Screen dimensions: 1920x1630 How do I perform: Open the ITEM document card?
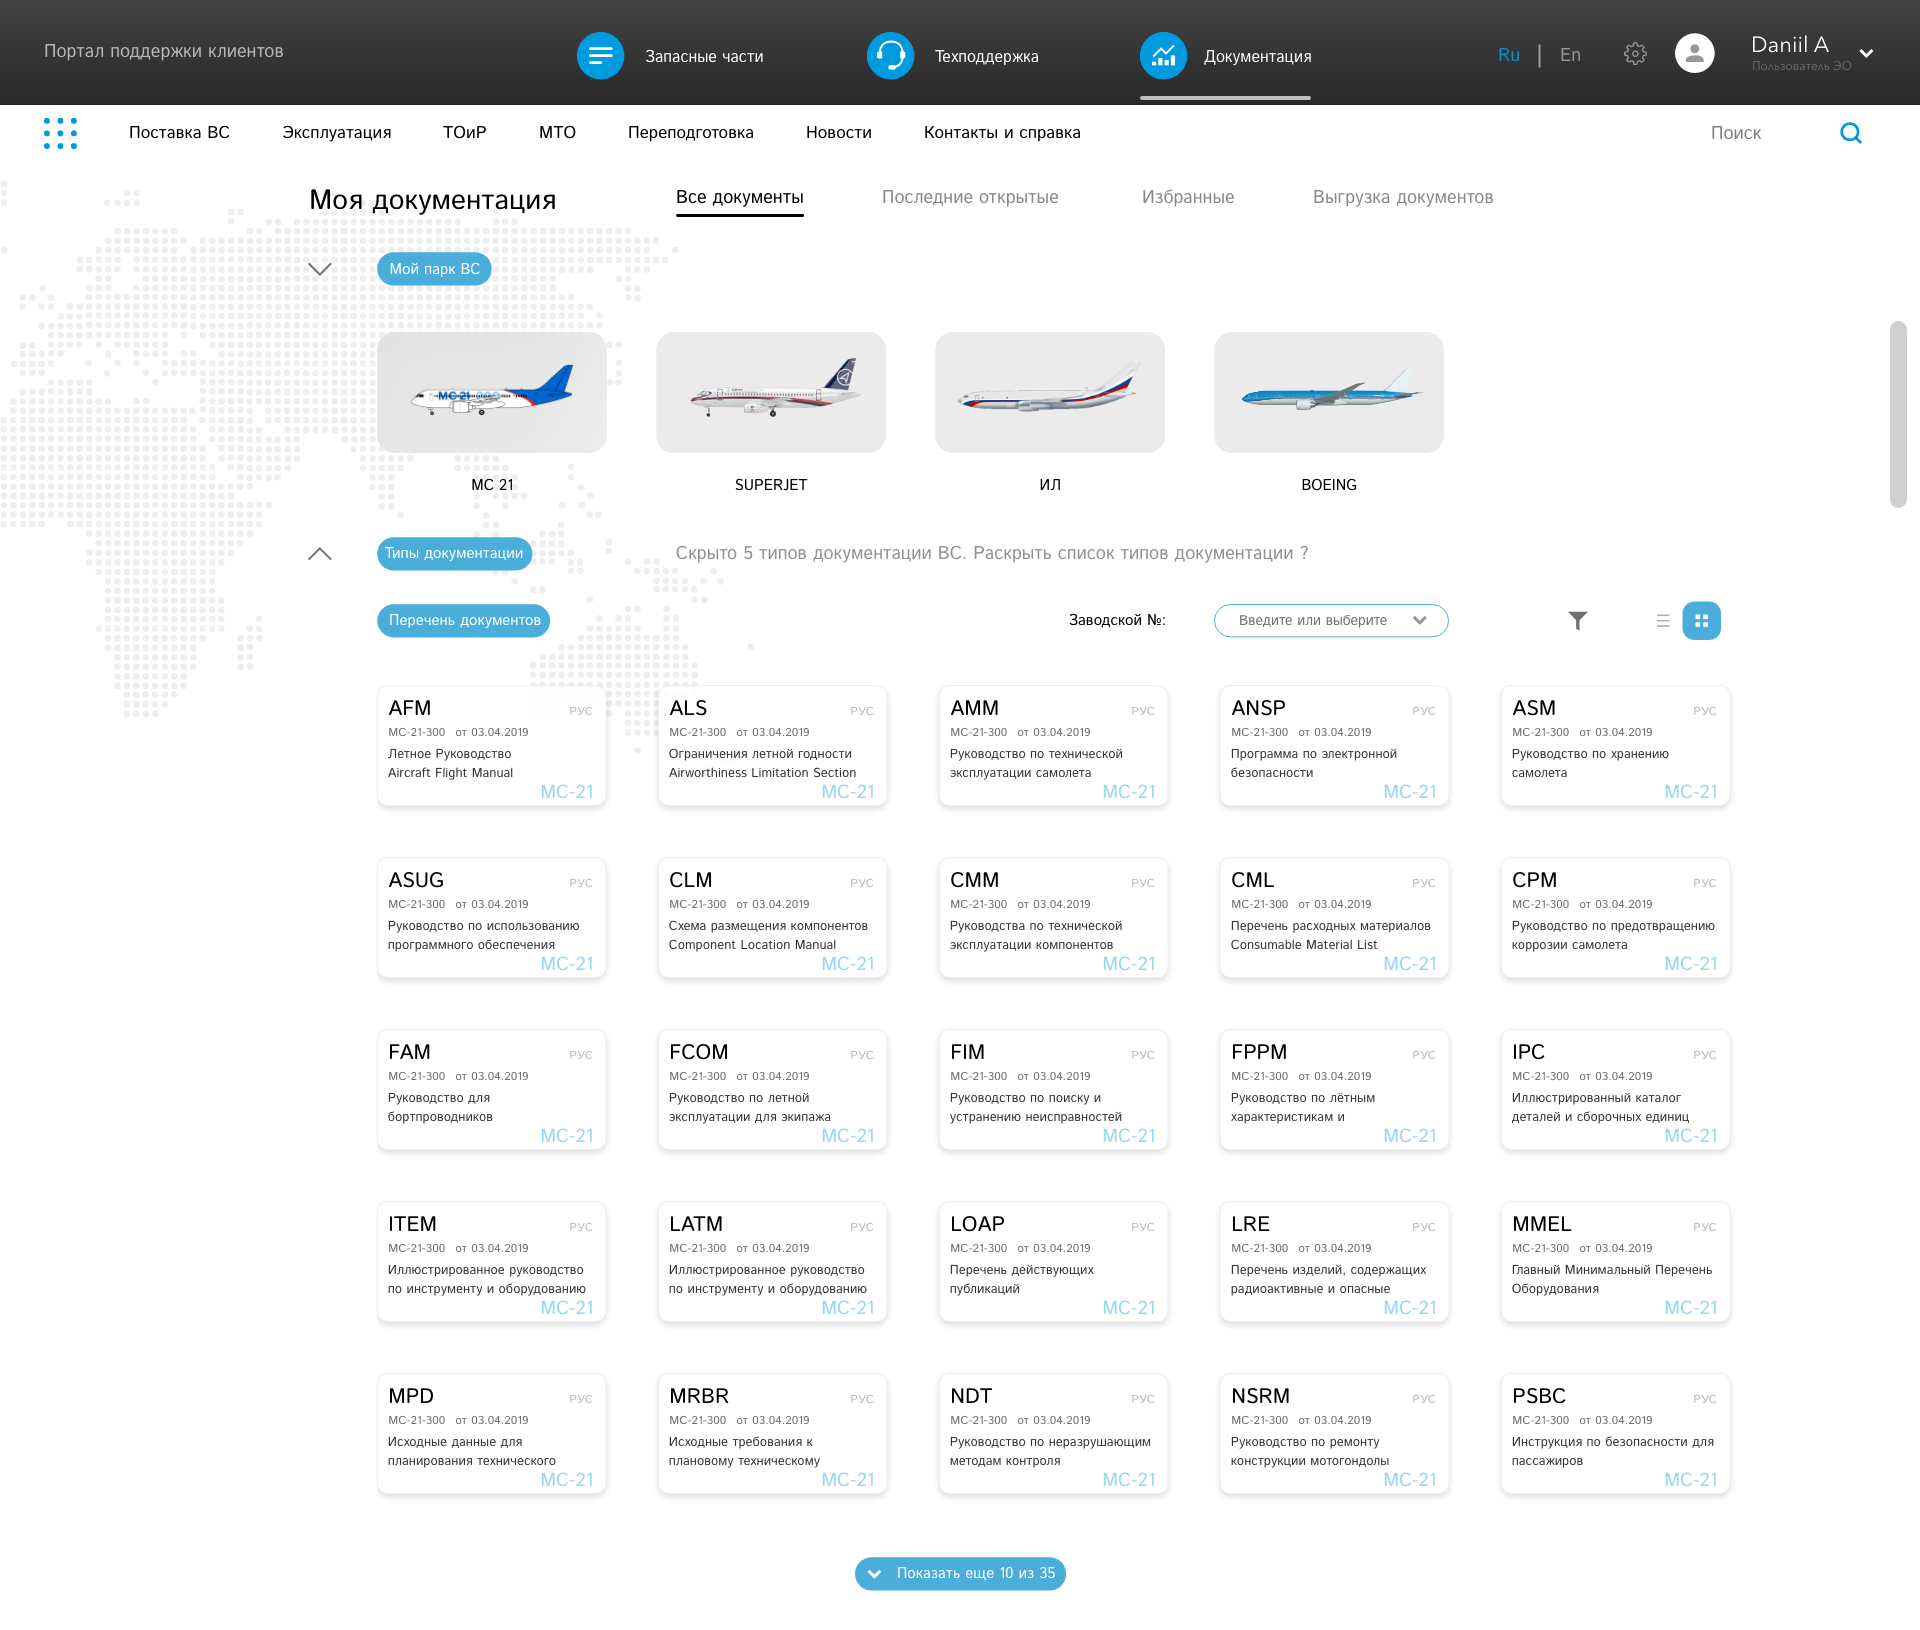492,1262
